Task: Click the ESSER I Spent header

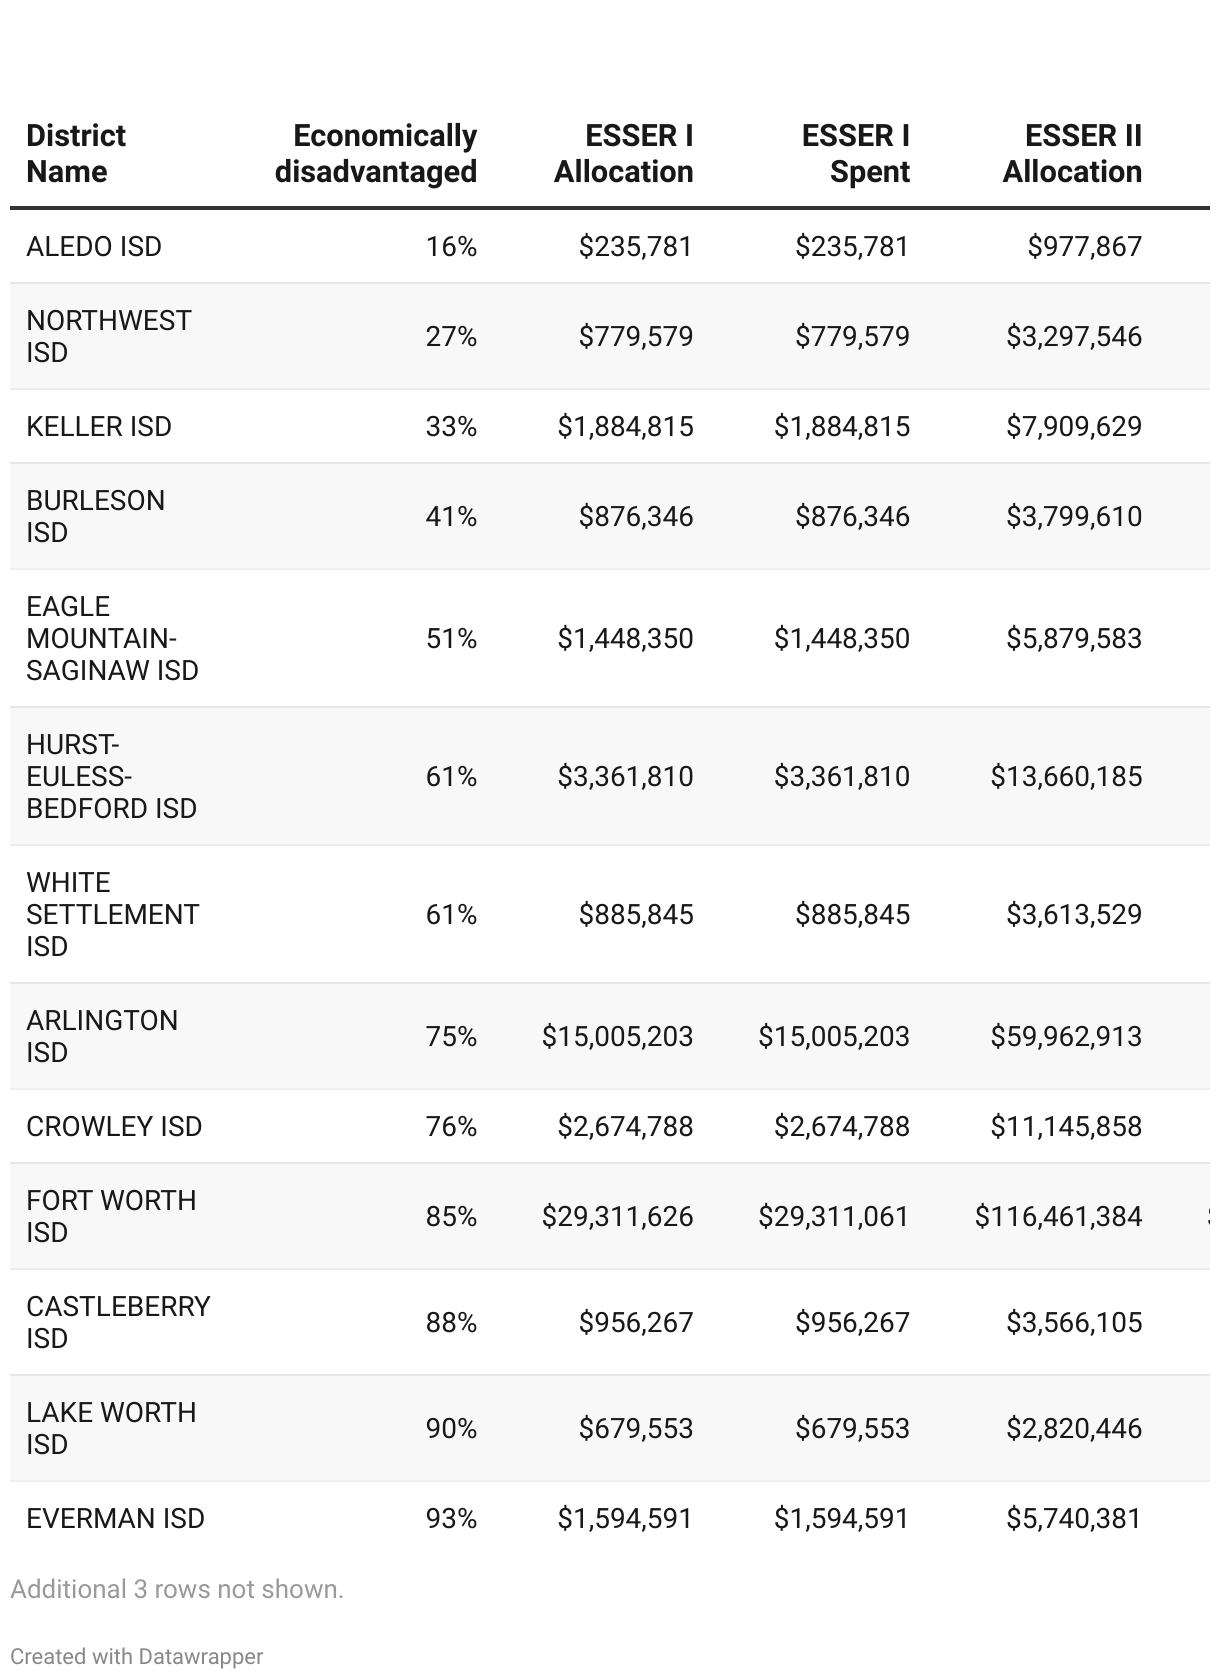Action: click(856, 154)
